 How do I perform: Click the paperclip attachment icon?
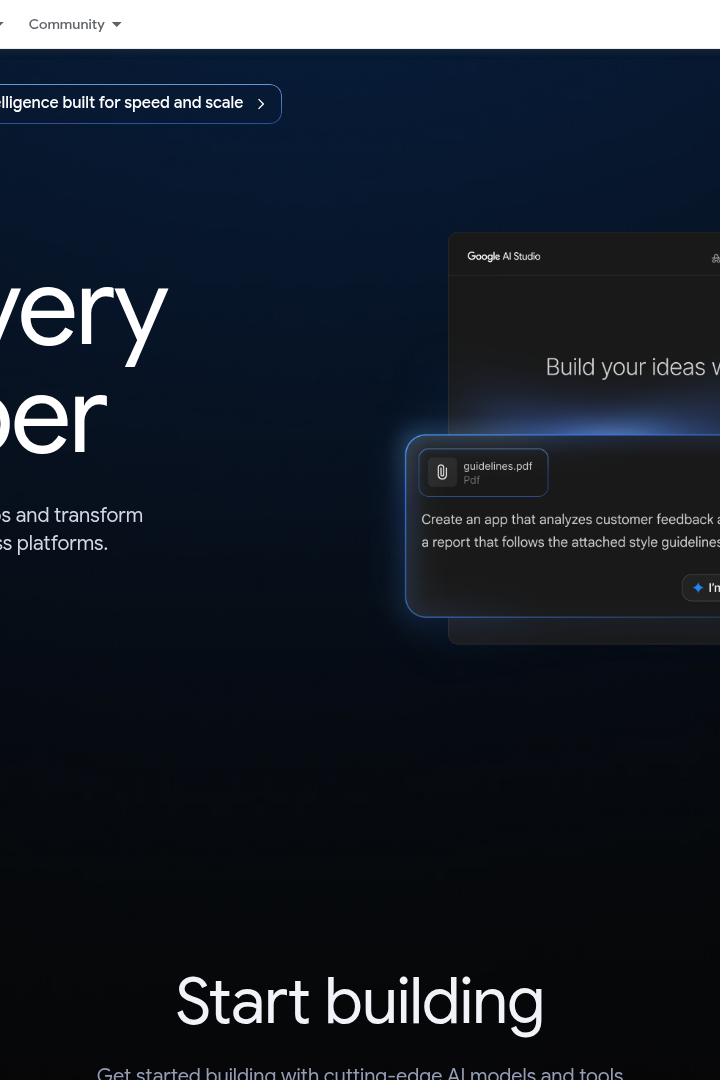pyautogui.click(x=442, y=472)
